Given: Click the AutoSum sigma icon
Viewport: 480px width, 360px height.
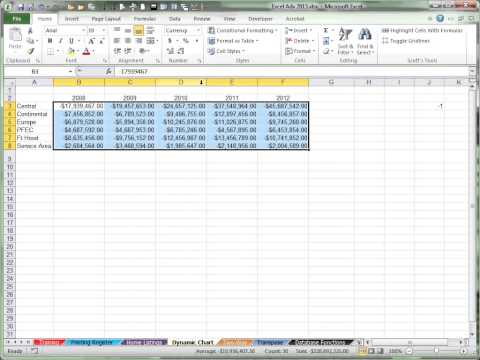Looking at the screenshot, I should 326,30.
